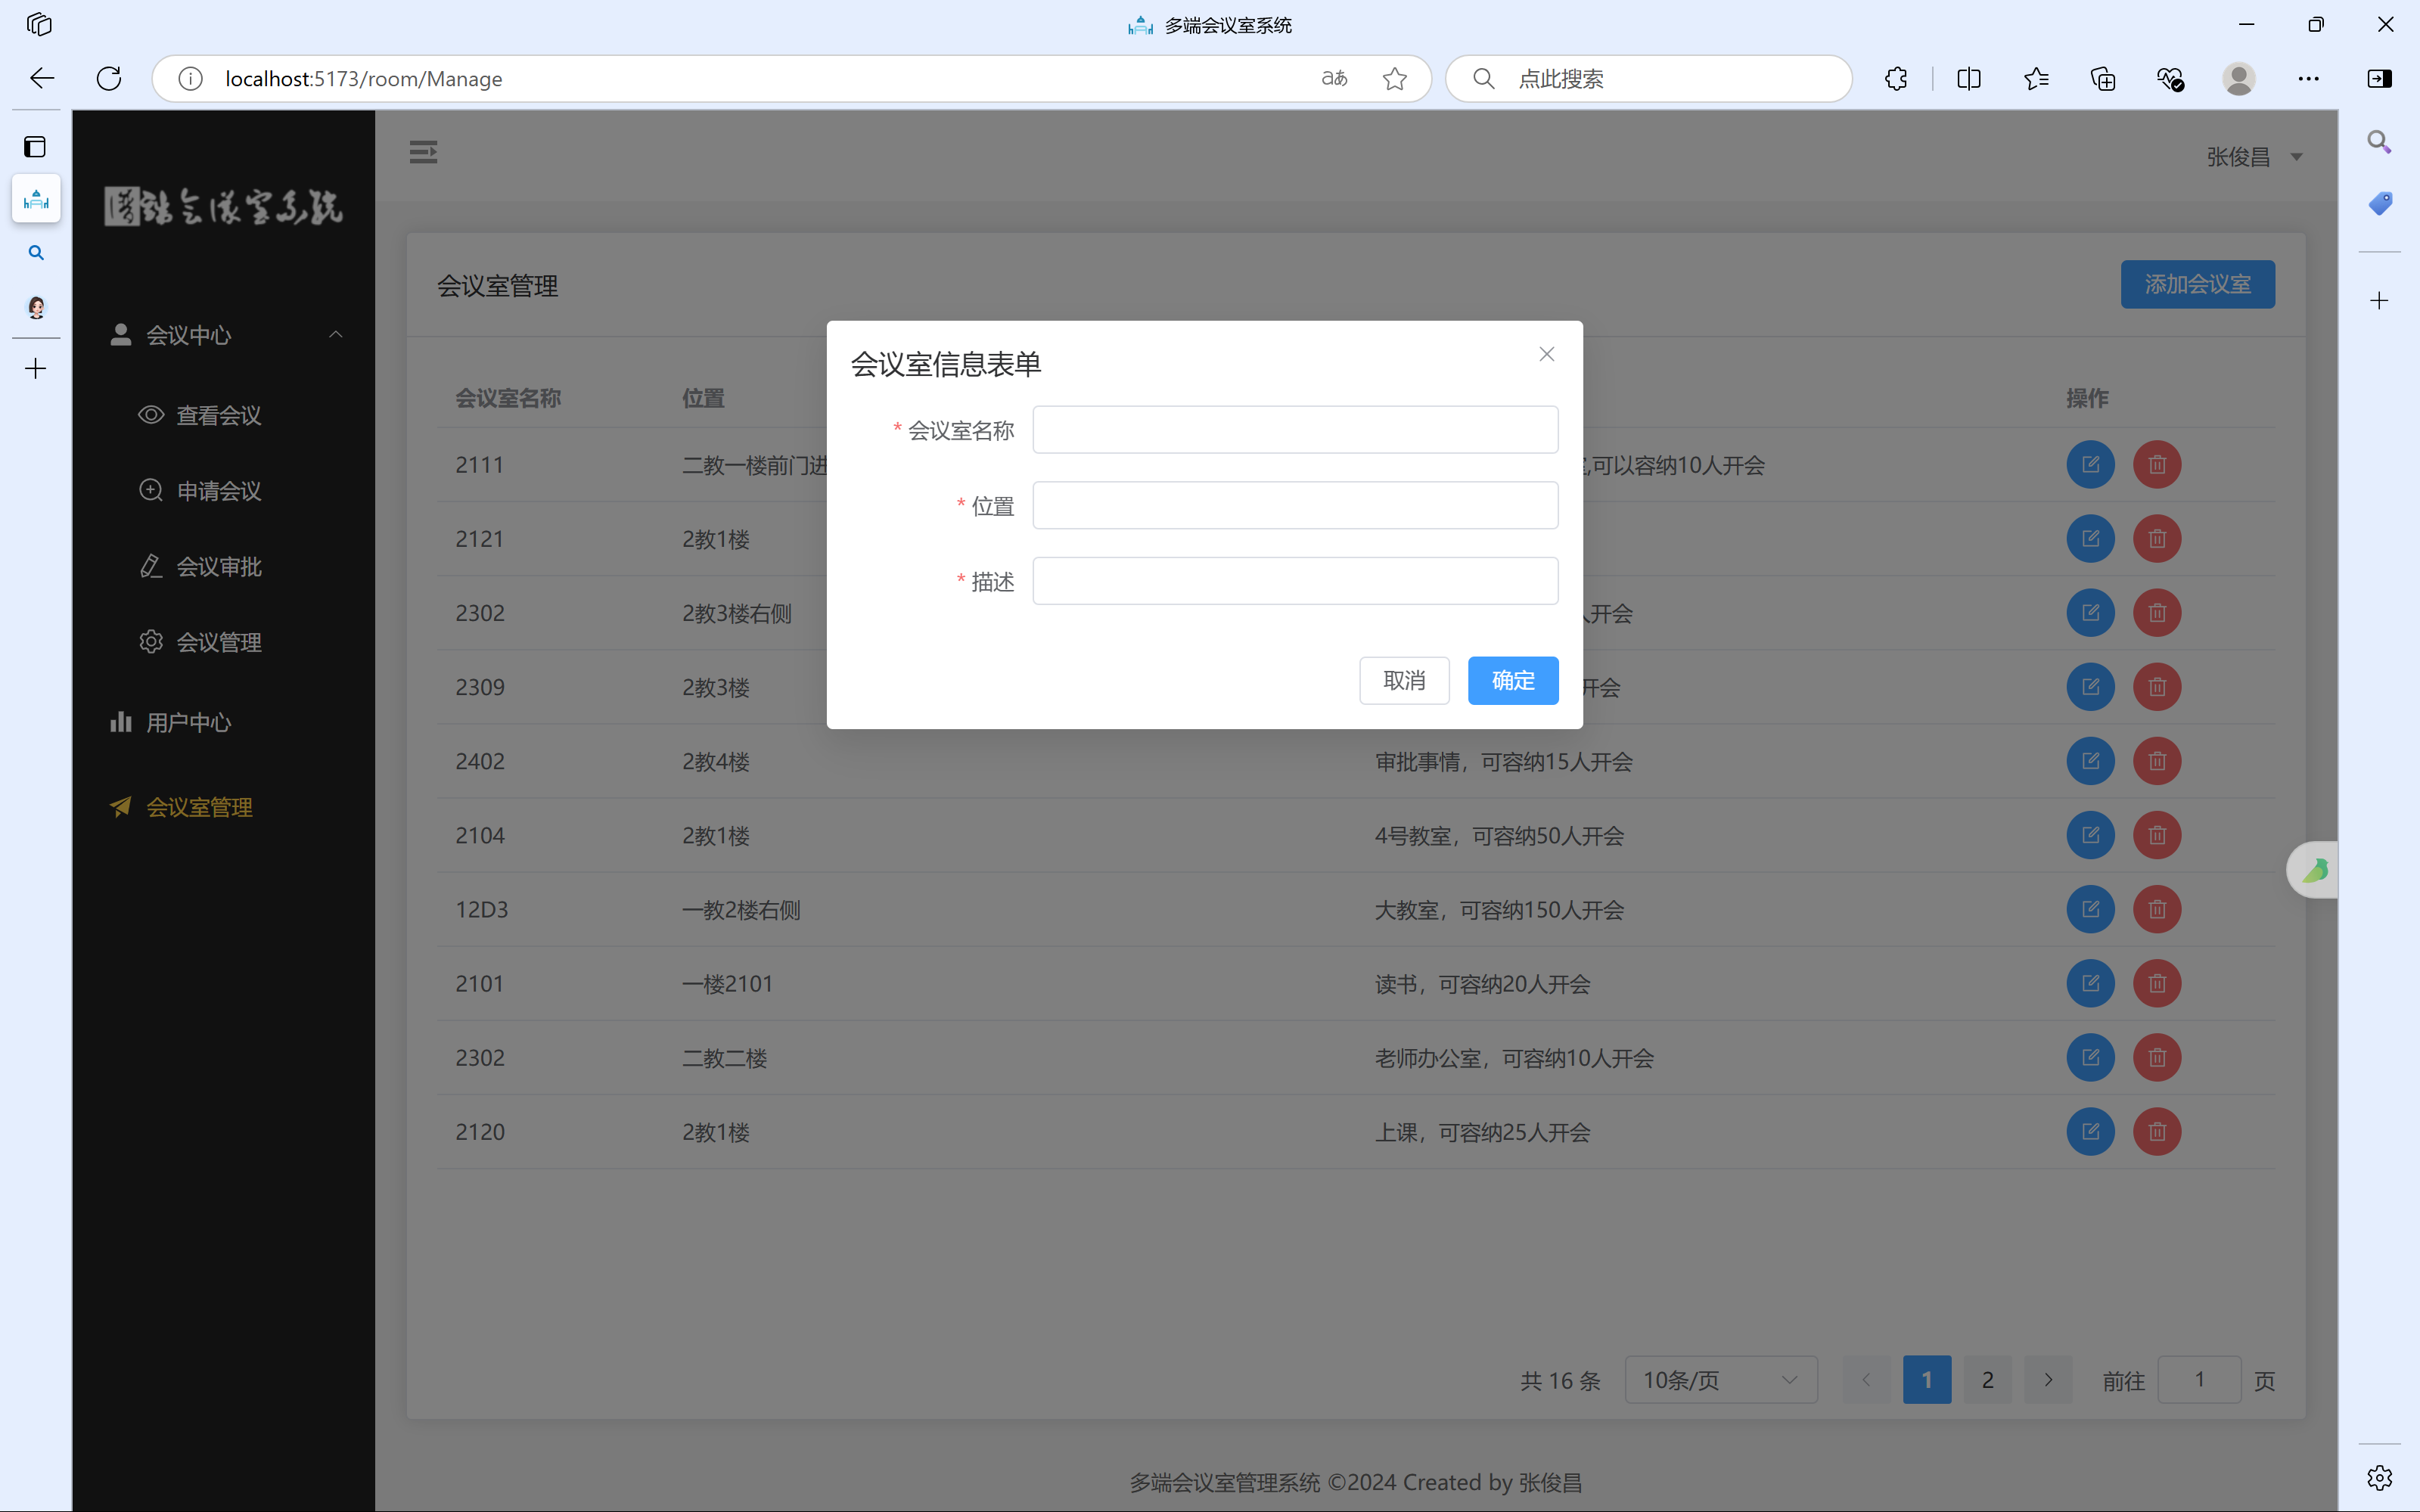The height and width of the screenshot is (1512, 2420).
Task: Go to next page arrow
Action: [2048, 1380]
